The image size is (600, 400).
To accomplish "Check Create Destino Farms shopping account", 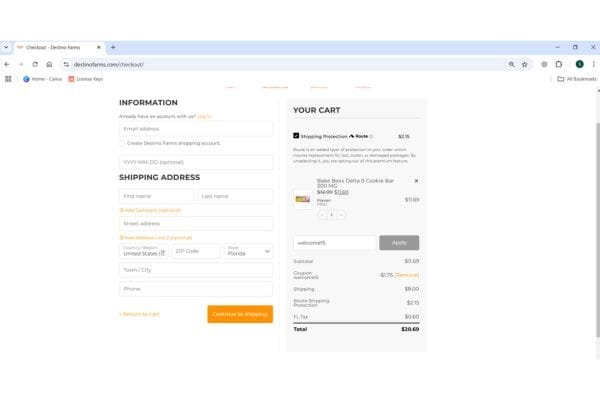I will point(122,143).
